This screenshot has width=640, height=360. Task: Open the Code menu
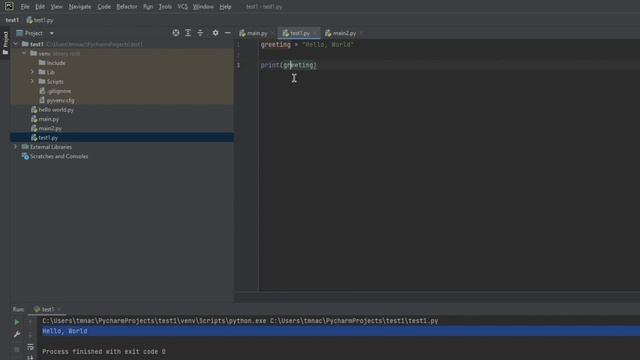[104, 7]
